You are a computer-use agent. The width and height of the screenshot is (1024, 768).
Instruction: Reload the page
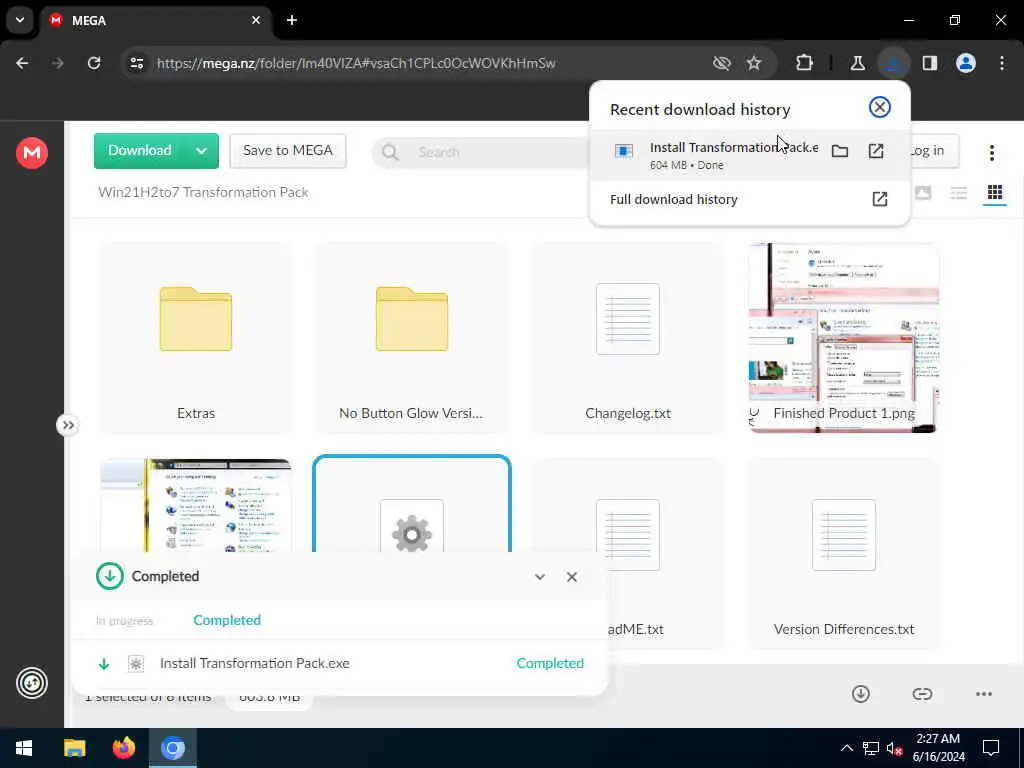click(94, 63)
